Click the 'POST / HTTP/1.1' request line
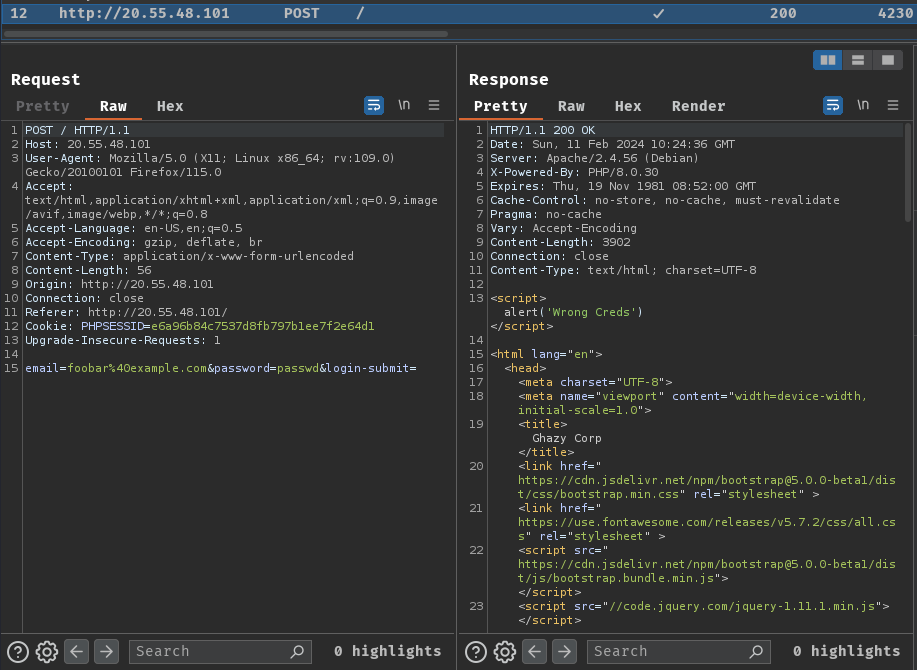Viewport: 917px width, 670px height. (77, 130)
